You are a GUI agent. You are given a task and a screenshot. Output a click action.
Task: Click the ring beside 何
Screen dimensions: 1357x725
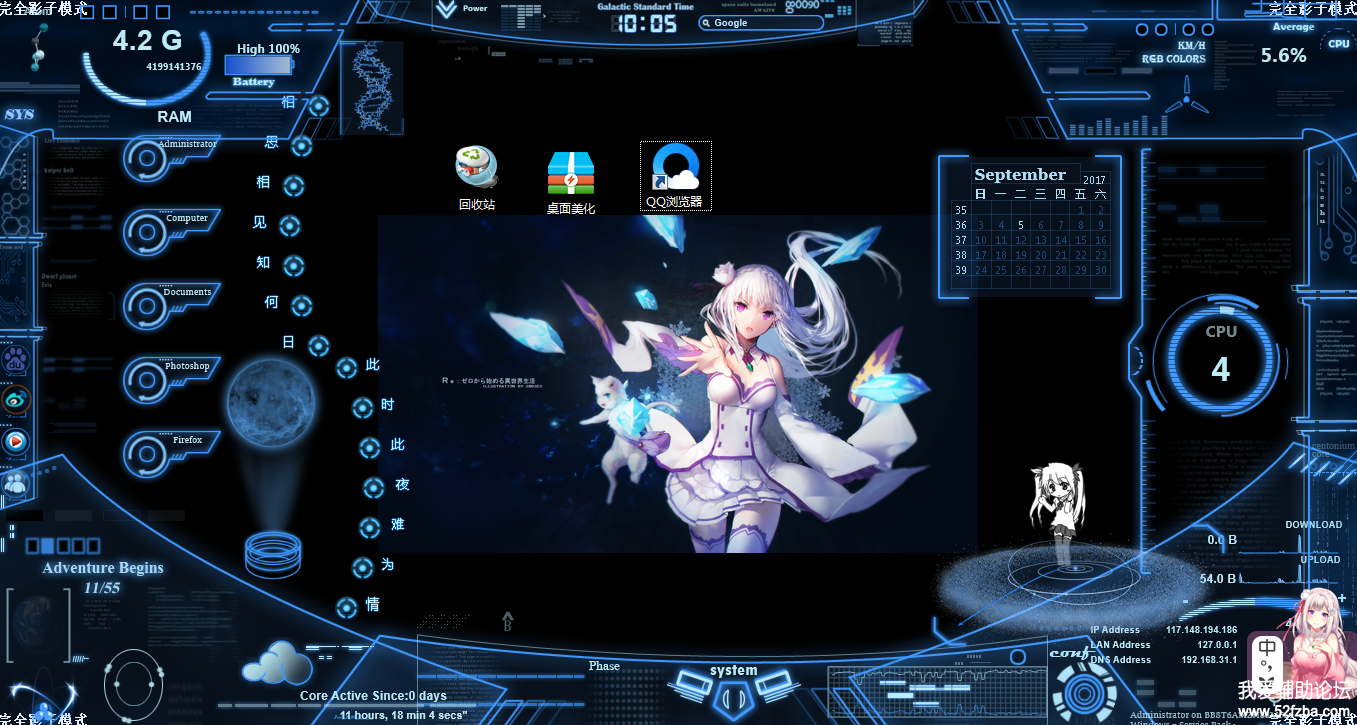(x=301, y=306)
